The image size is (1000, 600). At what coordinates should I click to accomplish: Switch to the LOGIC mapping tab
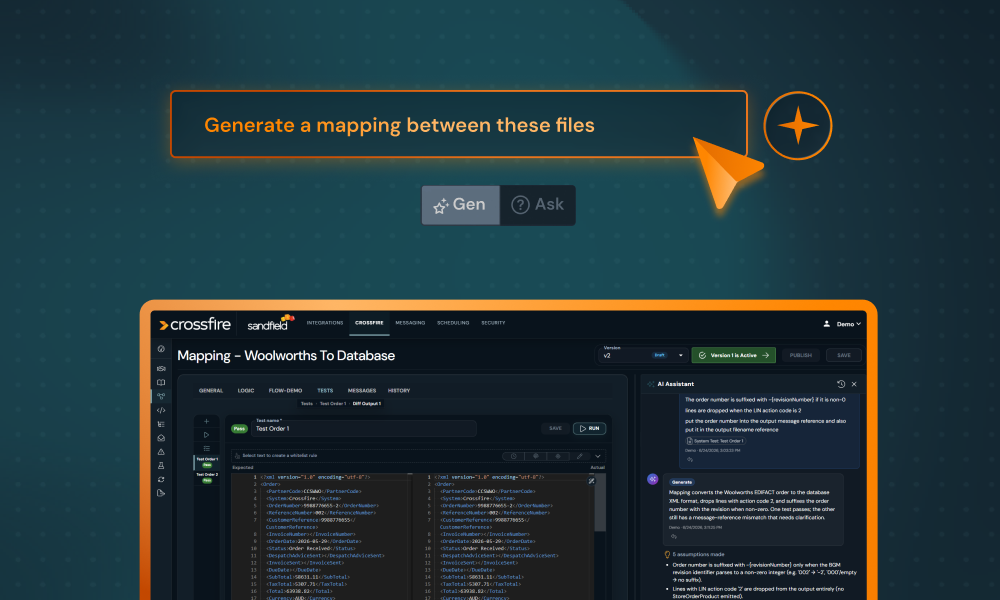(246, 390)
